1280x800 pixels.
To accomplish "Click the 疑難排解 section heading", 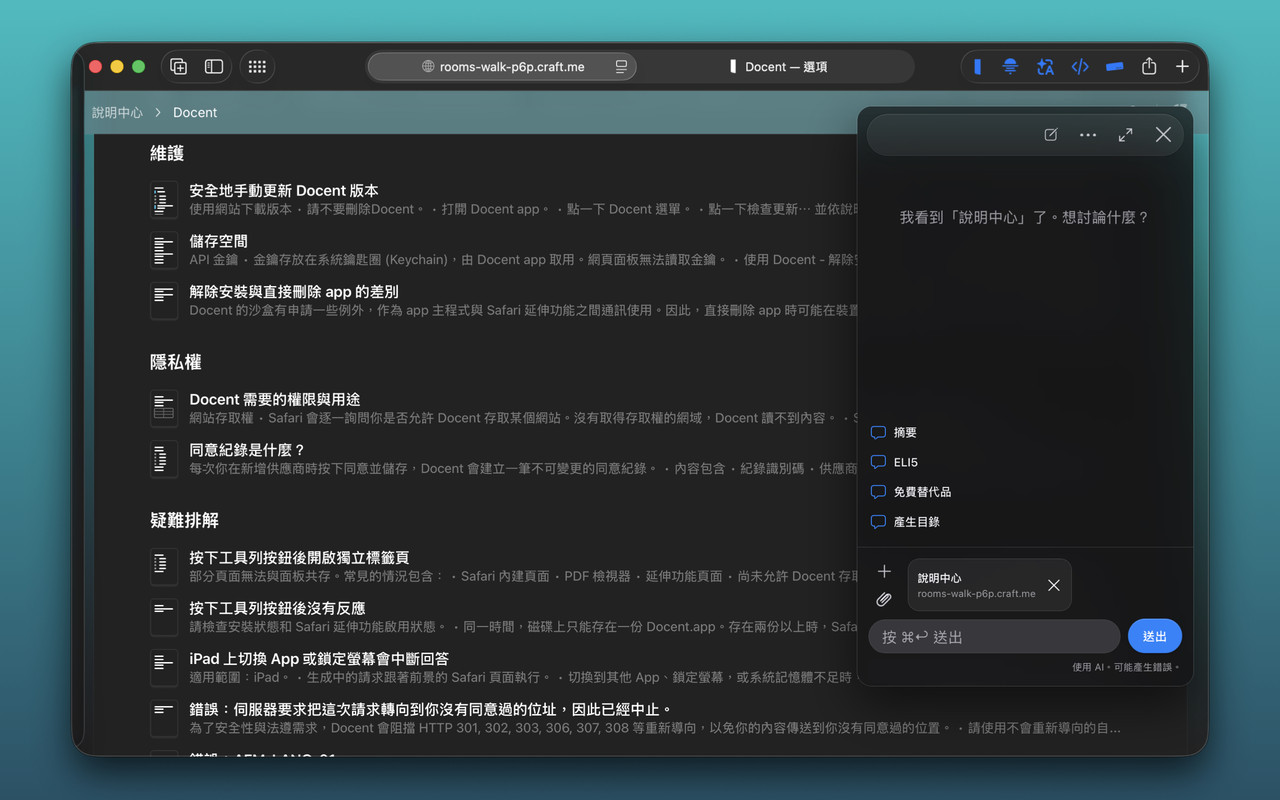I will click(184, 520).
